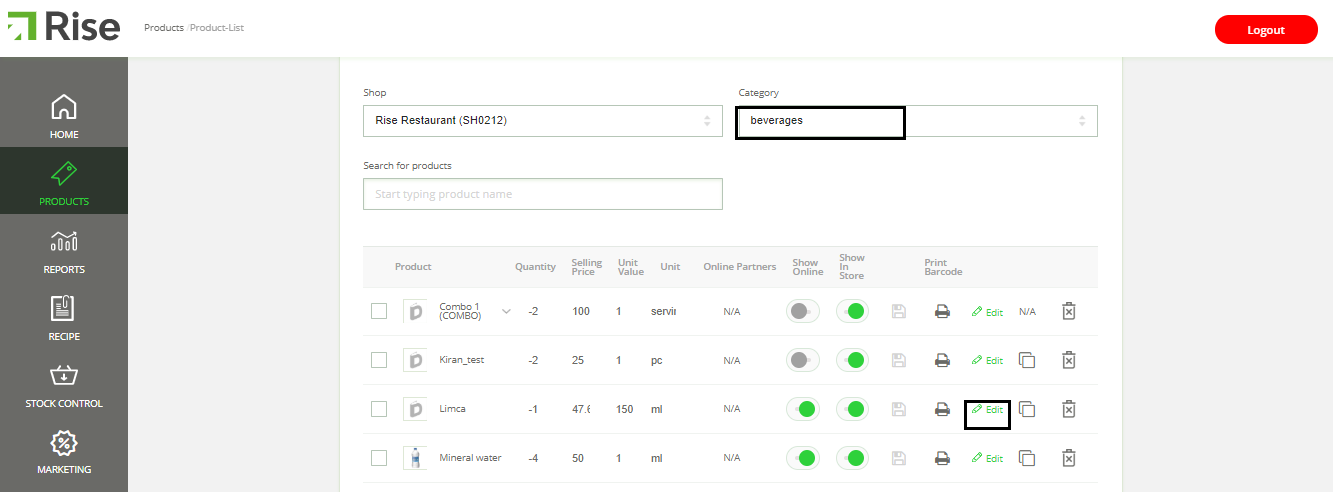The height and width of the screenshot is (492, 1333).
Task: Click Limca unit value 150
Action: tap(625, 409)
